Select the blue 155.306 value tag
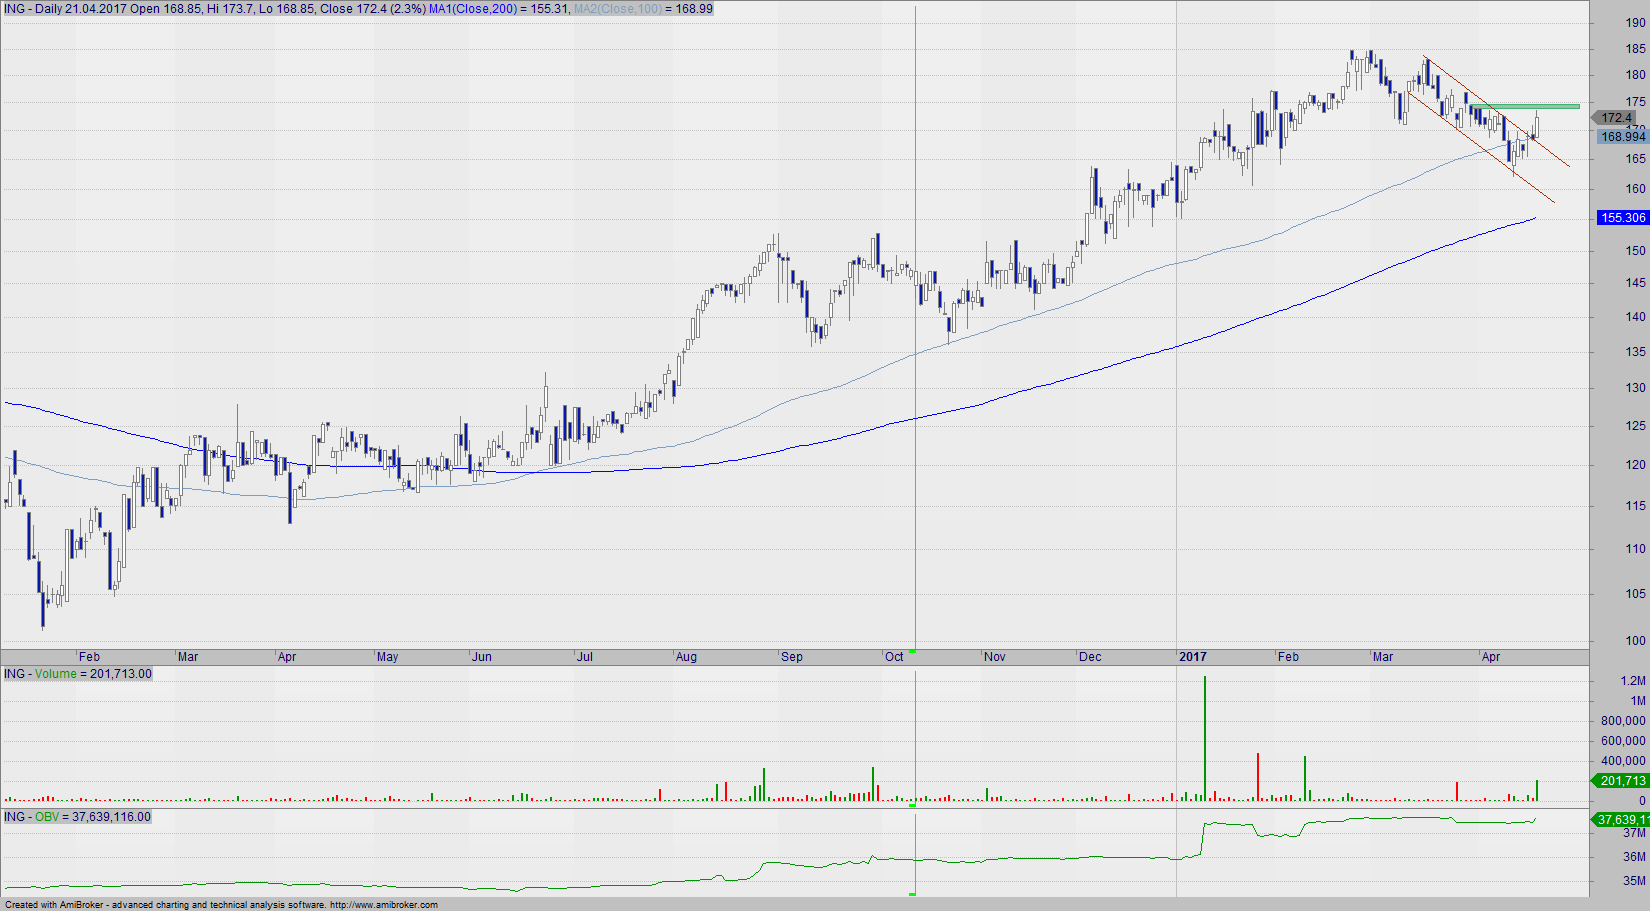The height and width of the screenshot is (911, 1650). click(x=1622, y=218)
